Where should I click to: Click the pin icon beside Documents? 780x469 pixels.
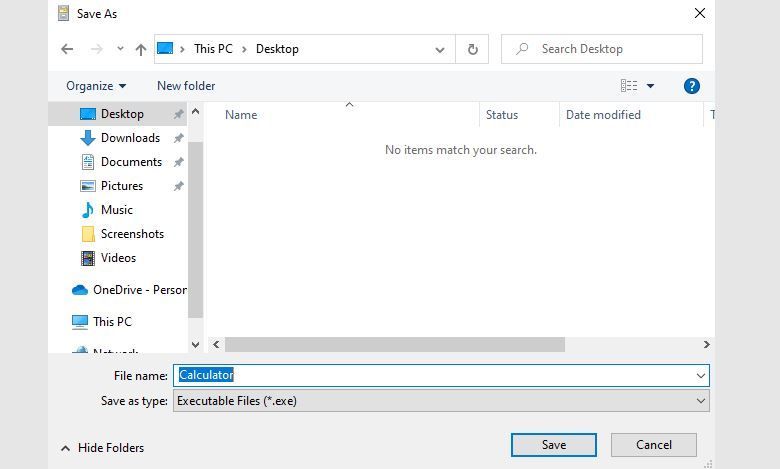click(x=179, y=162)
